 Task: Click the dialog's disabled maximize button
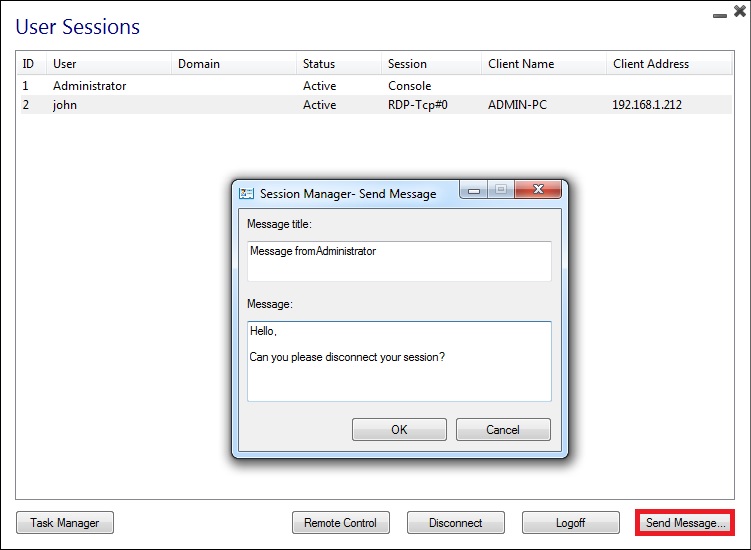click(x=501, y=190)
